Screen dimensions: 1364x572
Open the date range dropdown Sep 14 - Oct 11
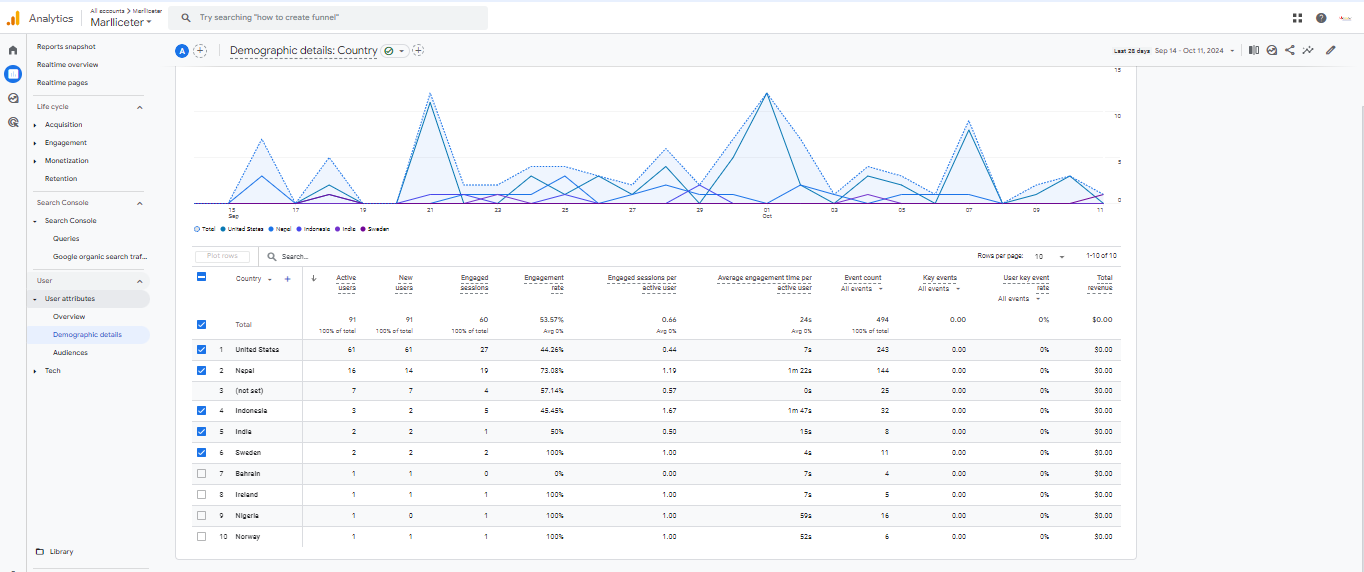coord(1195,50)
